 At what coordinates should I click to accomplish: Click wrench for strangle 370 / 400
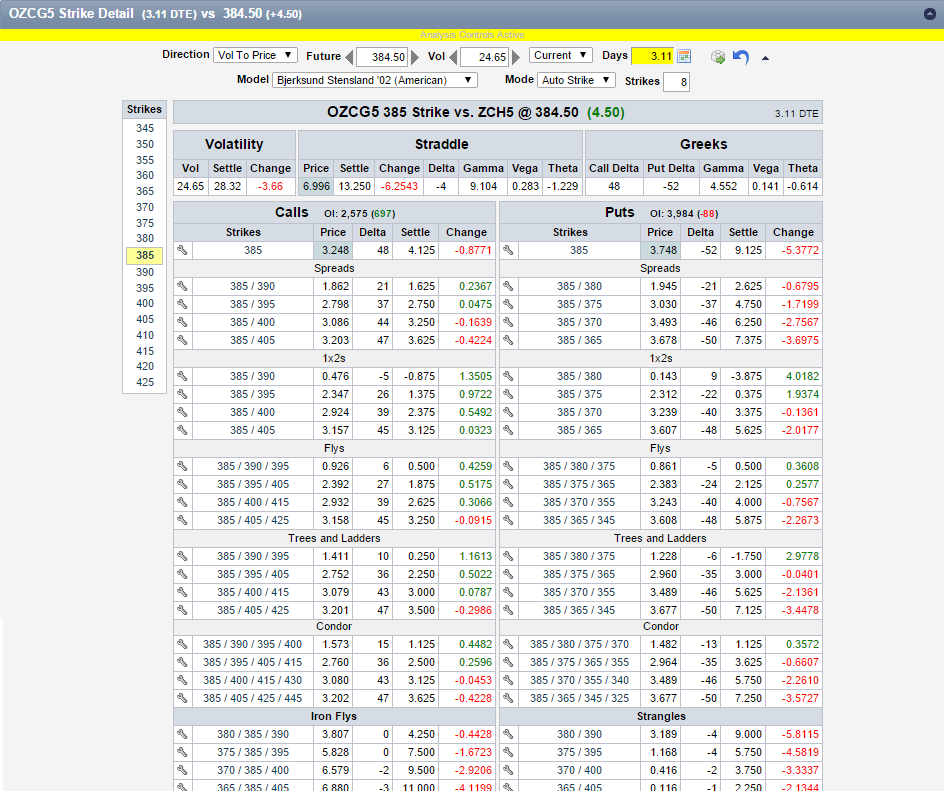point(509,771)
